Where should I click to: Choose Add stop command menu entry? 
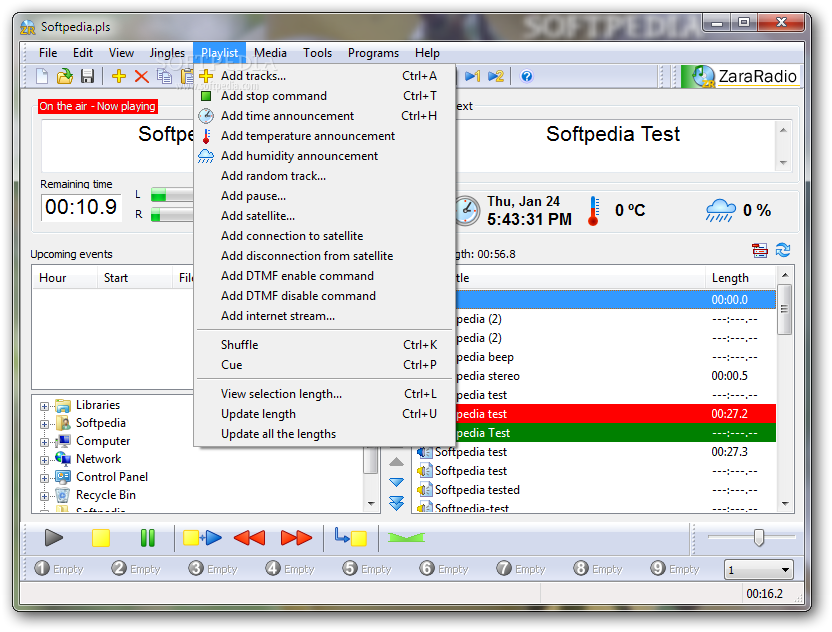[x=325, y=96]
